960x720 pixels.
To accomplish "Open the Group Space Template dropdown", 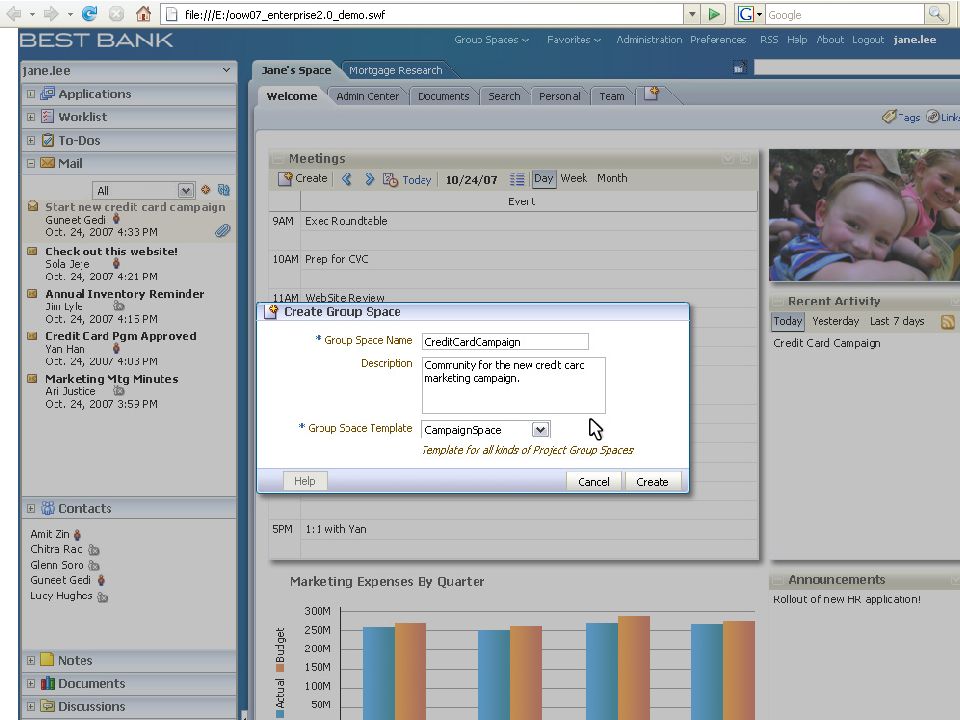I will (x=540, y=429).
